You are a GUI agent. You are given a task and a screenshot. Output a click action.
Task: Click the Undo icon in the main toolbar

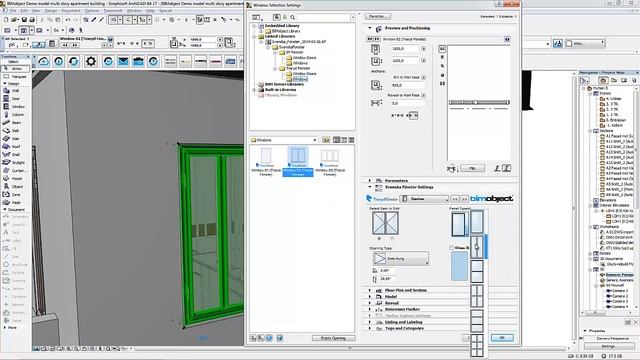coord(68,20)
